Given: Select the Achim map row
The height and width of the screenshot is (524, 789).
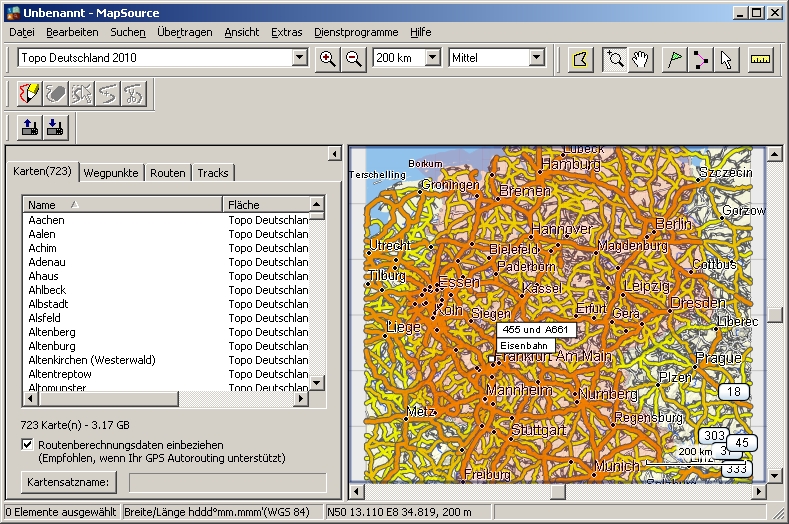Looking at the screenshot, I should [166, 248].
